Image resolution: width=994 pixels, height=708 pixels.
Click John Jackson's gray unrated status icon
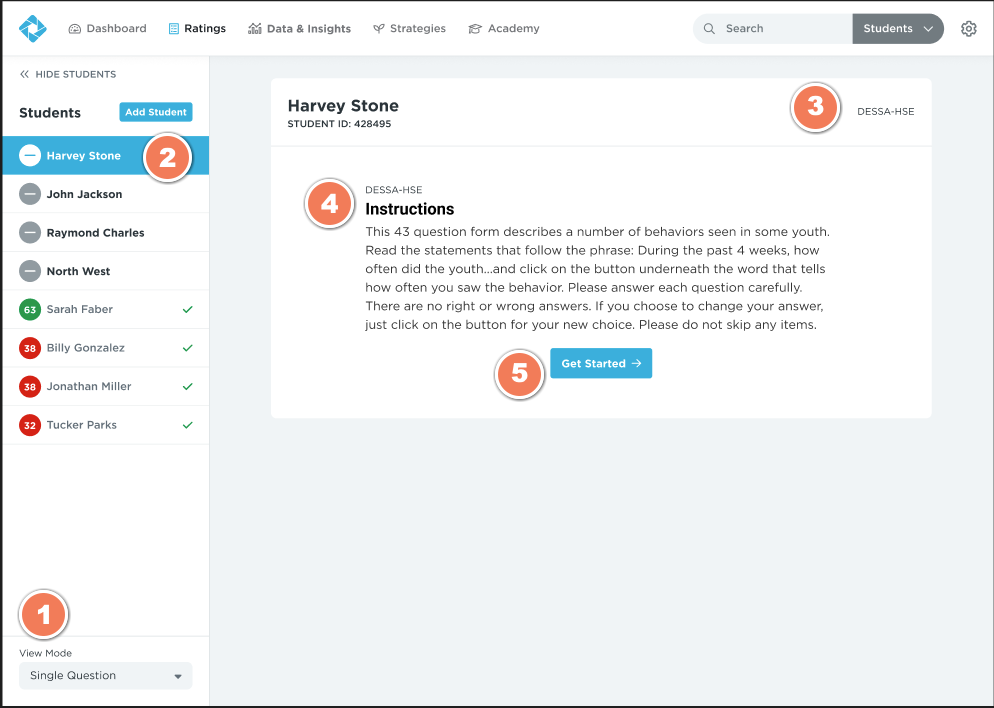[x=30, y=195]
